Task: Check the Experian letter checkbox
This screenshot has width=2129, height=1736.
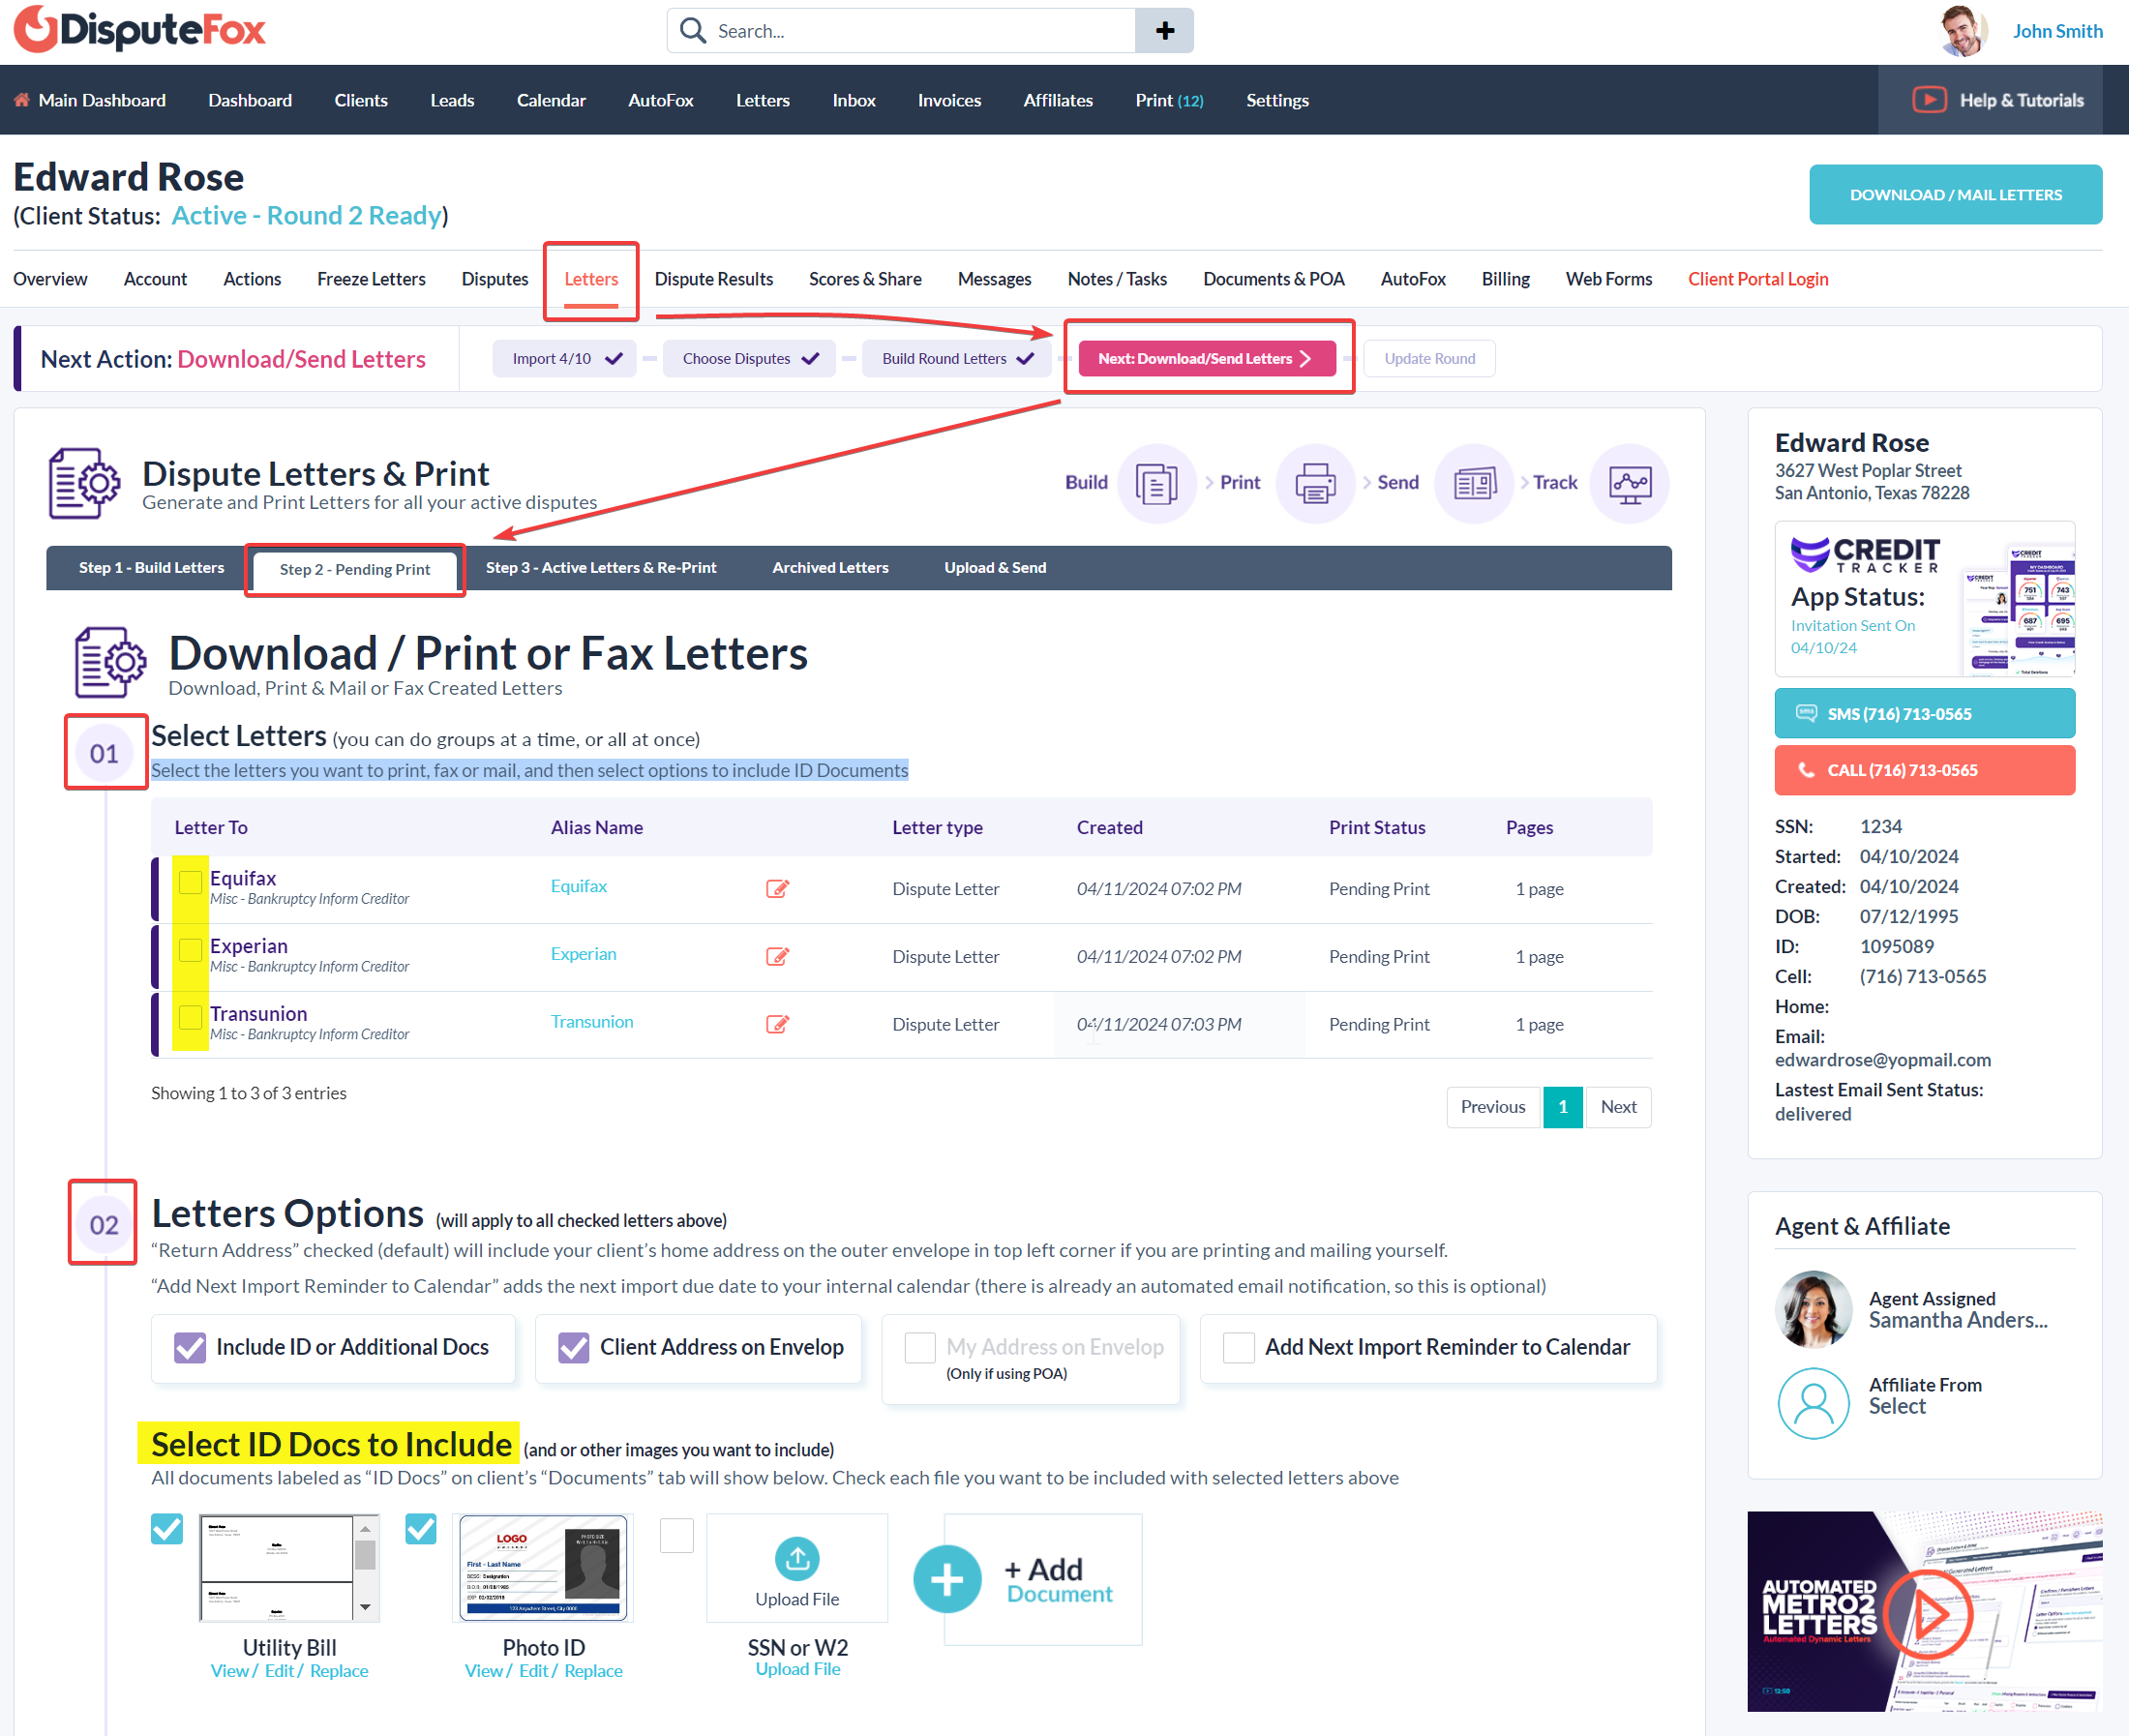Action: pos(190,950)
